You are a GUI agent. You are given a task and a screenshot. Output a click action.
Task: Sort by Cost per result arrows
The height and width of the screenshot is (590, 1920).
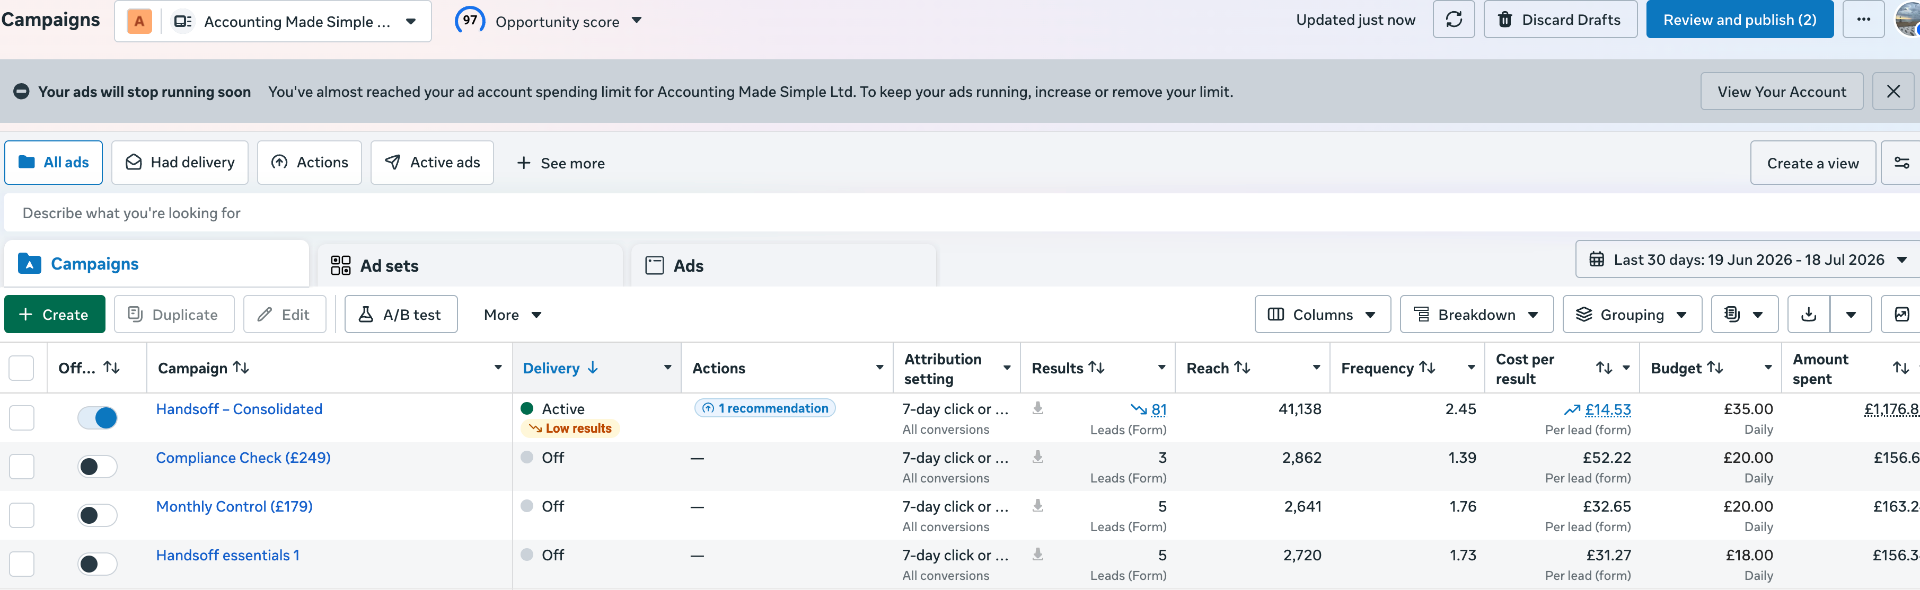click(x=1604, y=368)
